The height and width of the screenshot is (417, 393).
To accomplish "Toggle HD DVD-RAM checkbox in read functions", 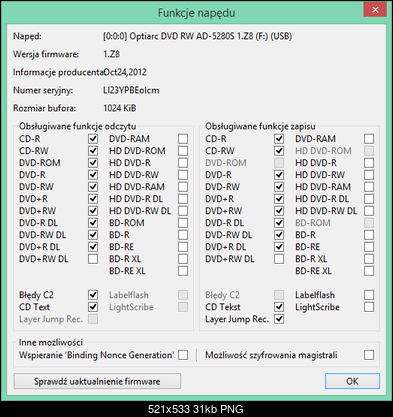I will 183,187.
